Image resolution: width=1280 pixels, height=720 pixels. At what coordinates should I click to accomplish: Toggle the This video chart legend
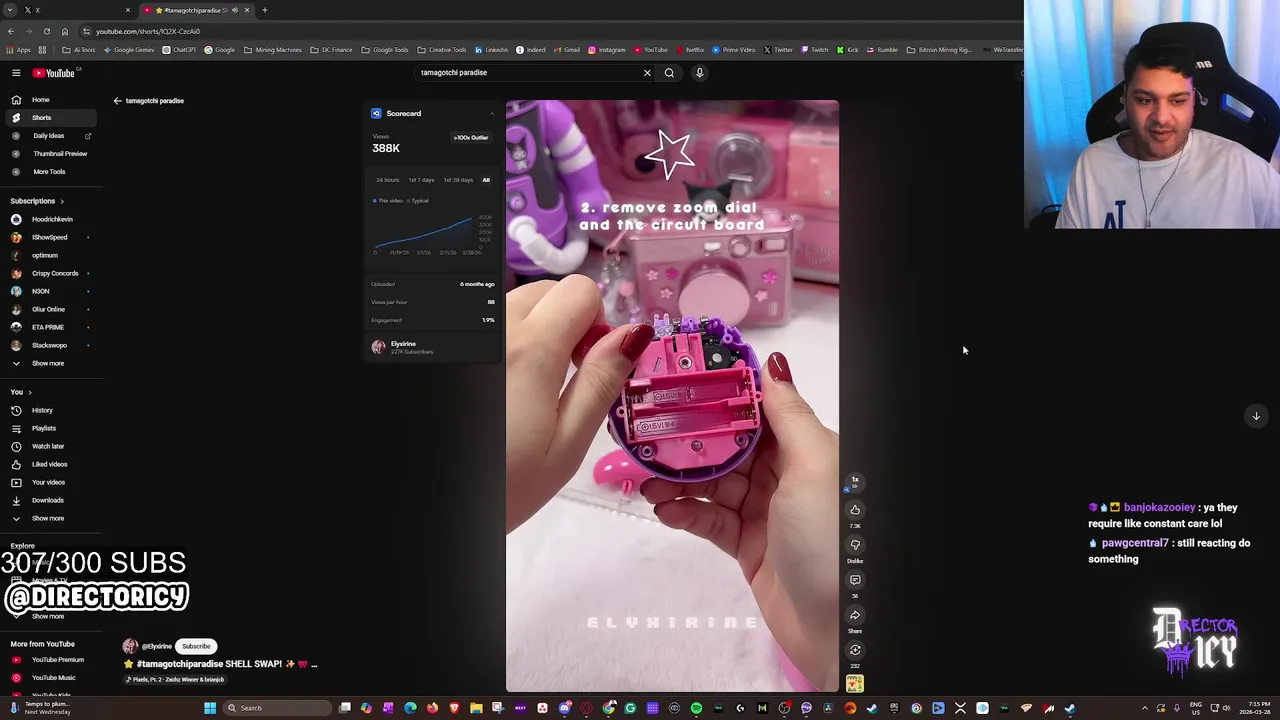click(386, 201)
